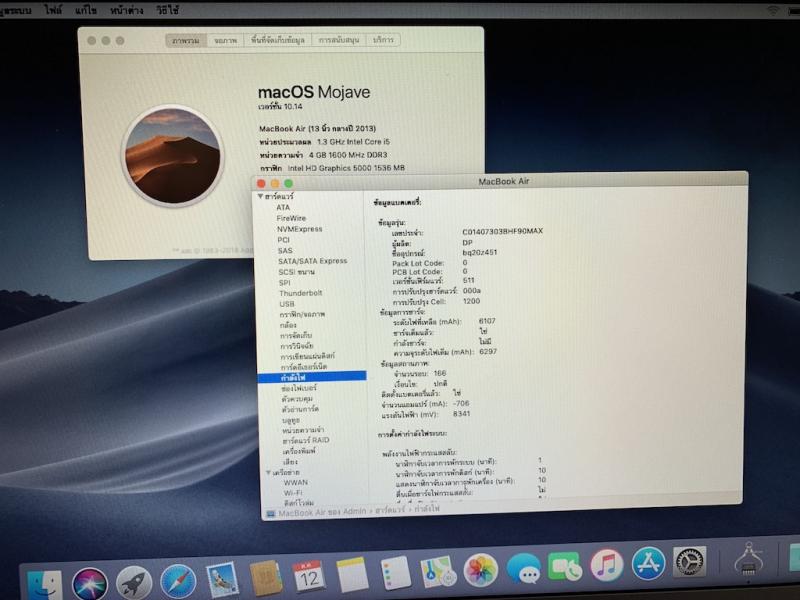Open the Reminders list icon in Dock

tap(395, 573)
